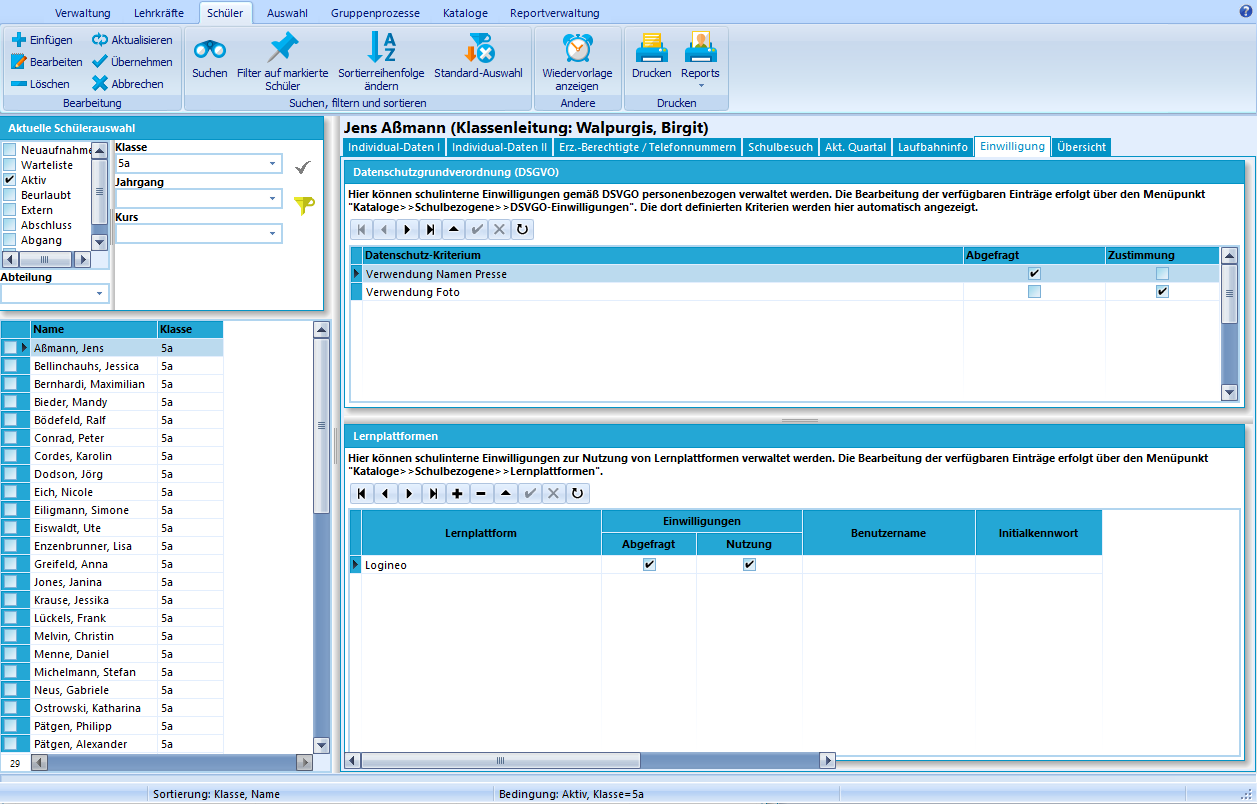Switch to Verwaltung ribbon tab

pos(83,13)
